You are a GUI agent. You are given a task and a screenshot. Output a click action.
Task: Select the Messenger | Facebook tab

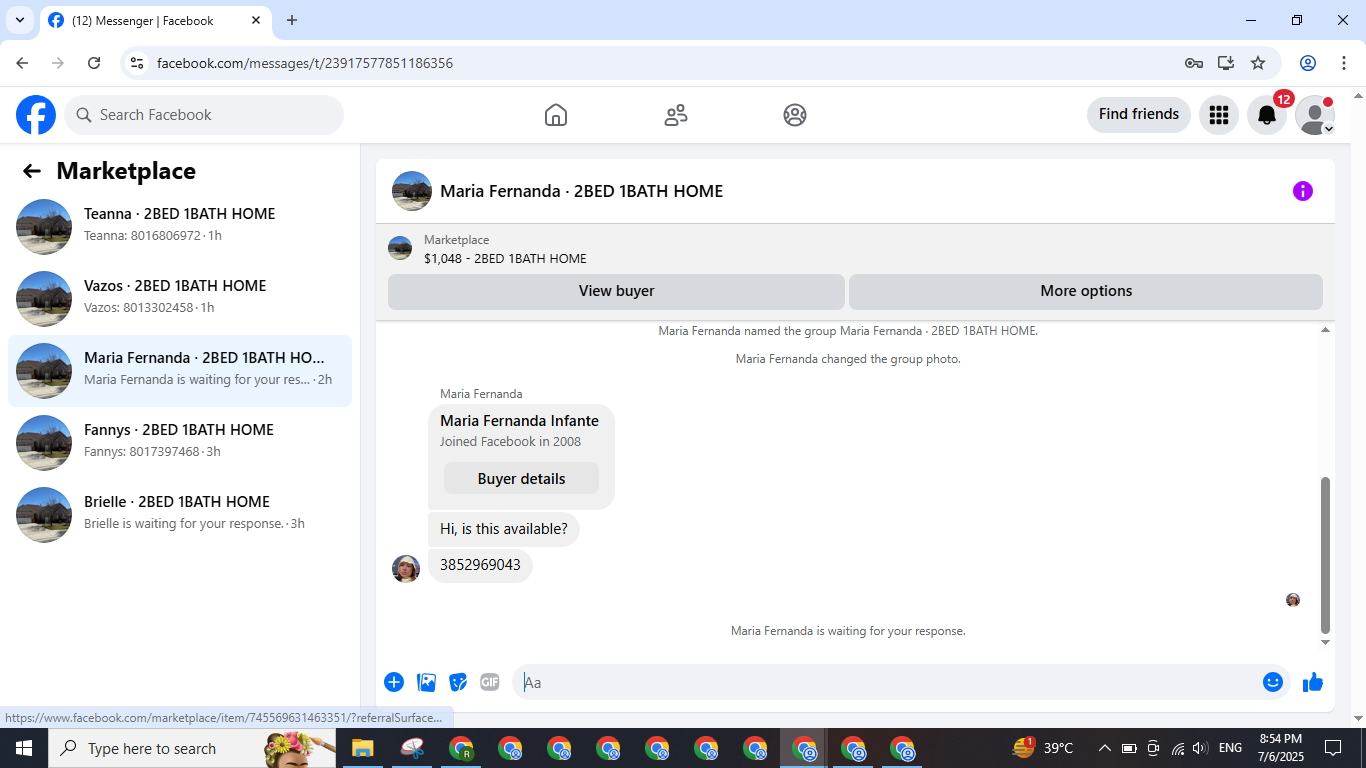point(155,20)
